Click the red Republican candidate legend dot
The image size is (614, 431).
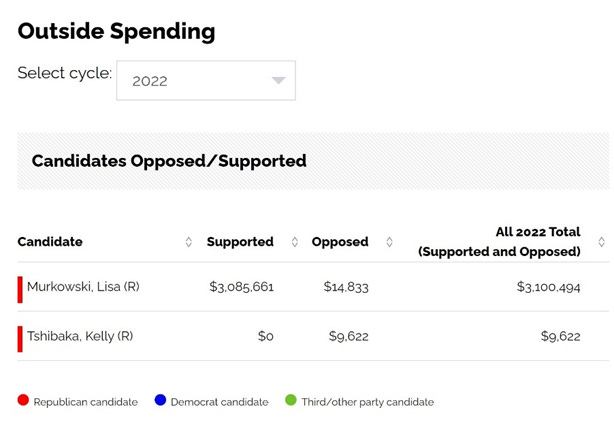[23, 401]
